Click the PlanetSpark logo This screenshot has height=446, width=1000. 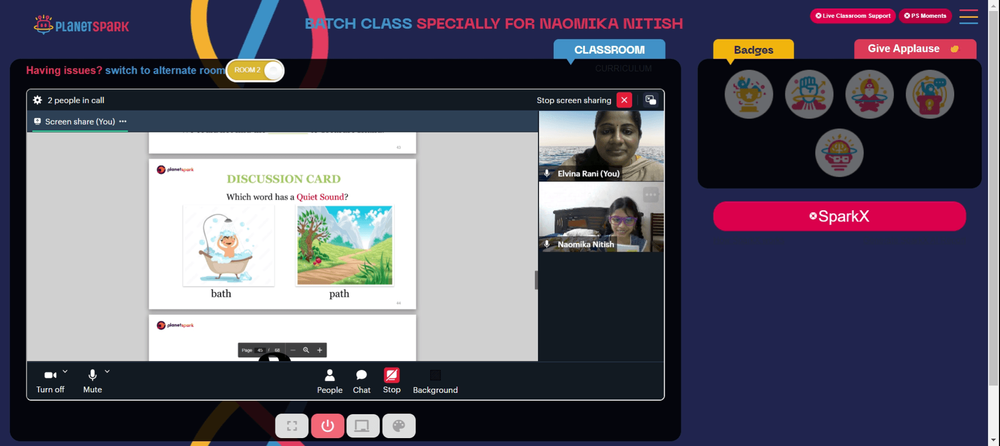(81, 25)
